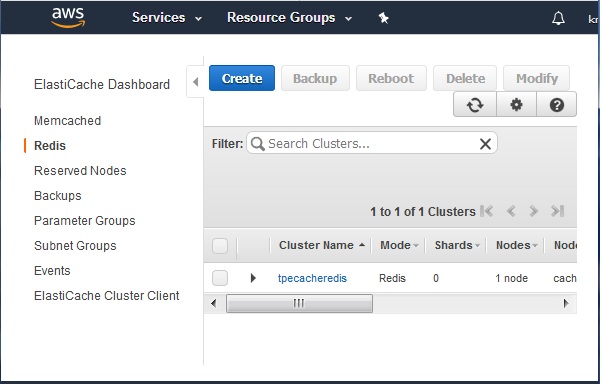Viewport: 602px width, 388px height.
Task: Toggle the select-all clusters checkbox
Action: (x=220, y=246)
